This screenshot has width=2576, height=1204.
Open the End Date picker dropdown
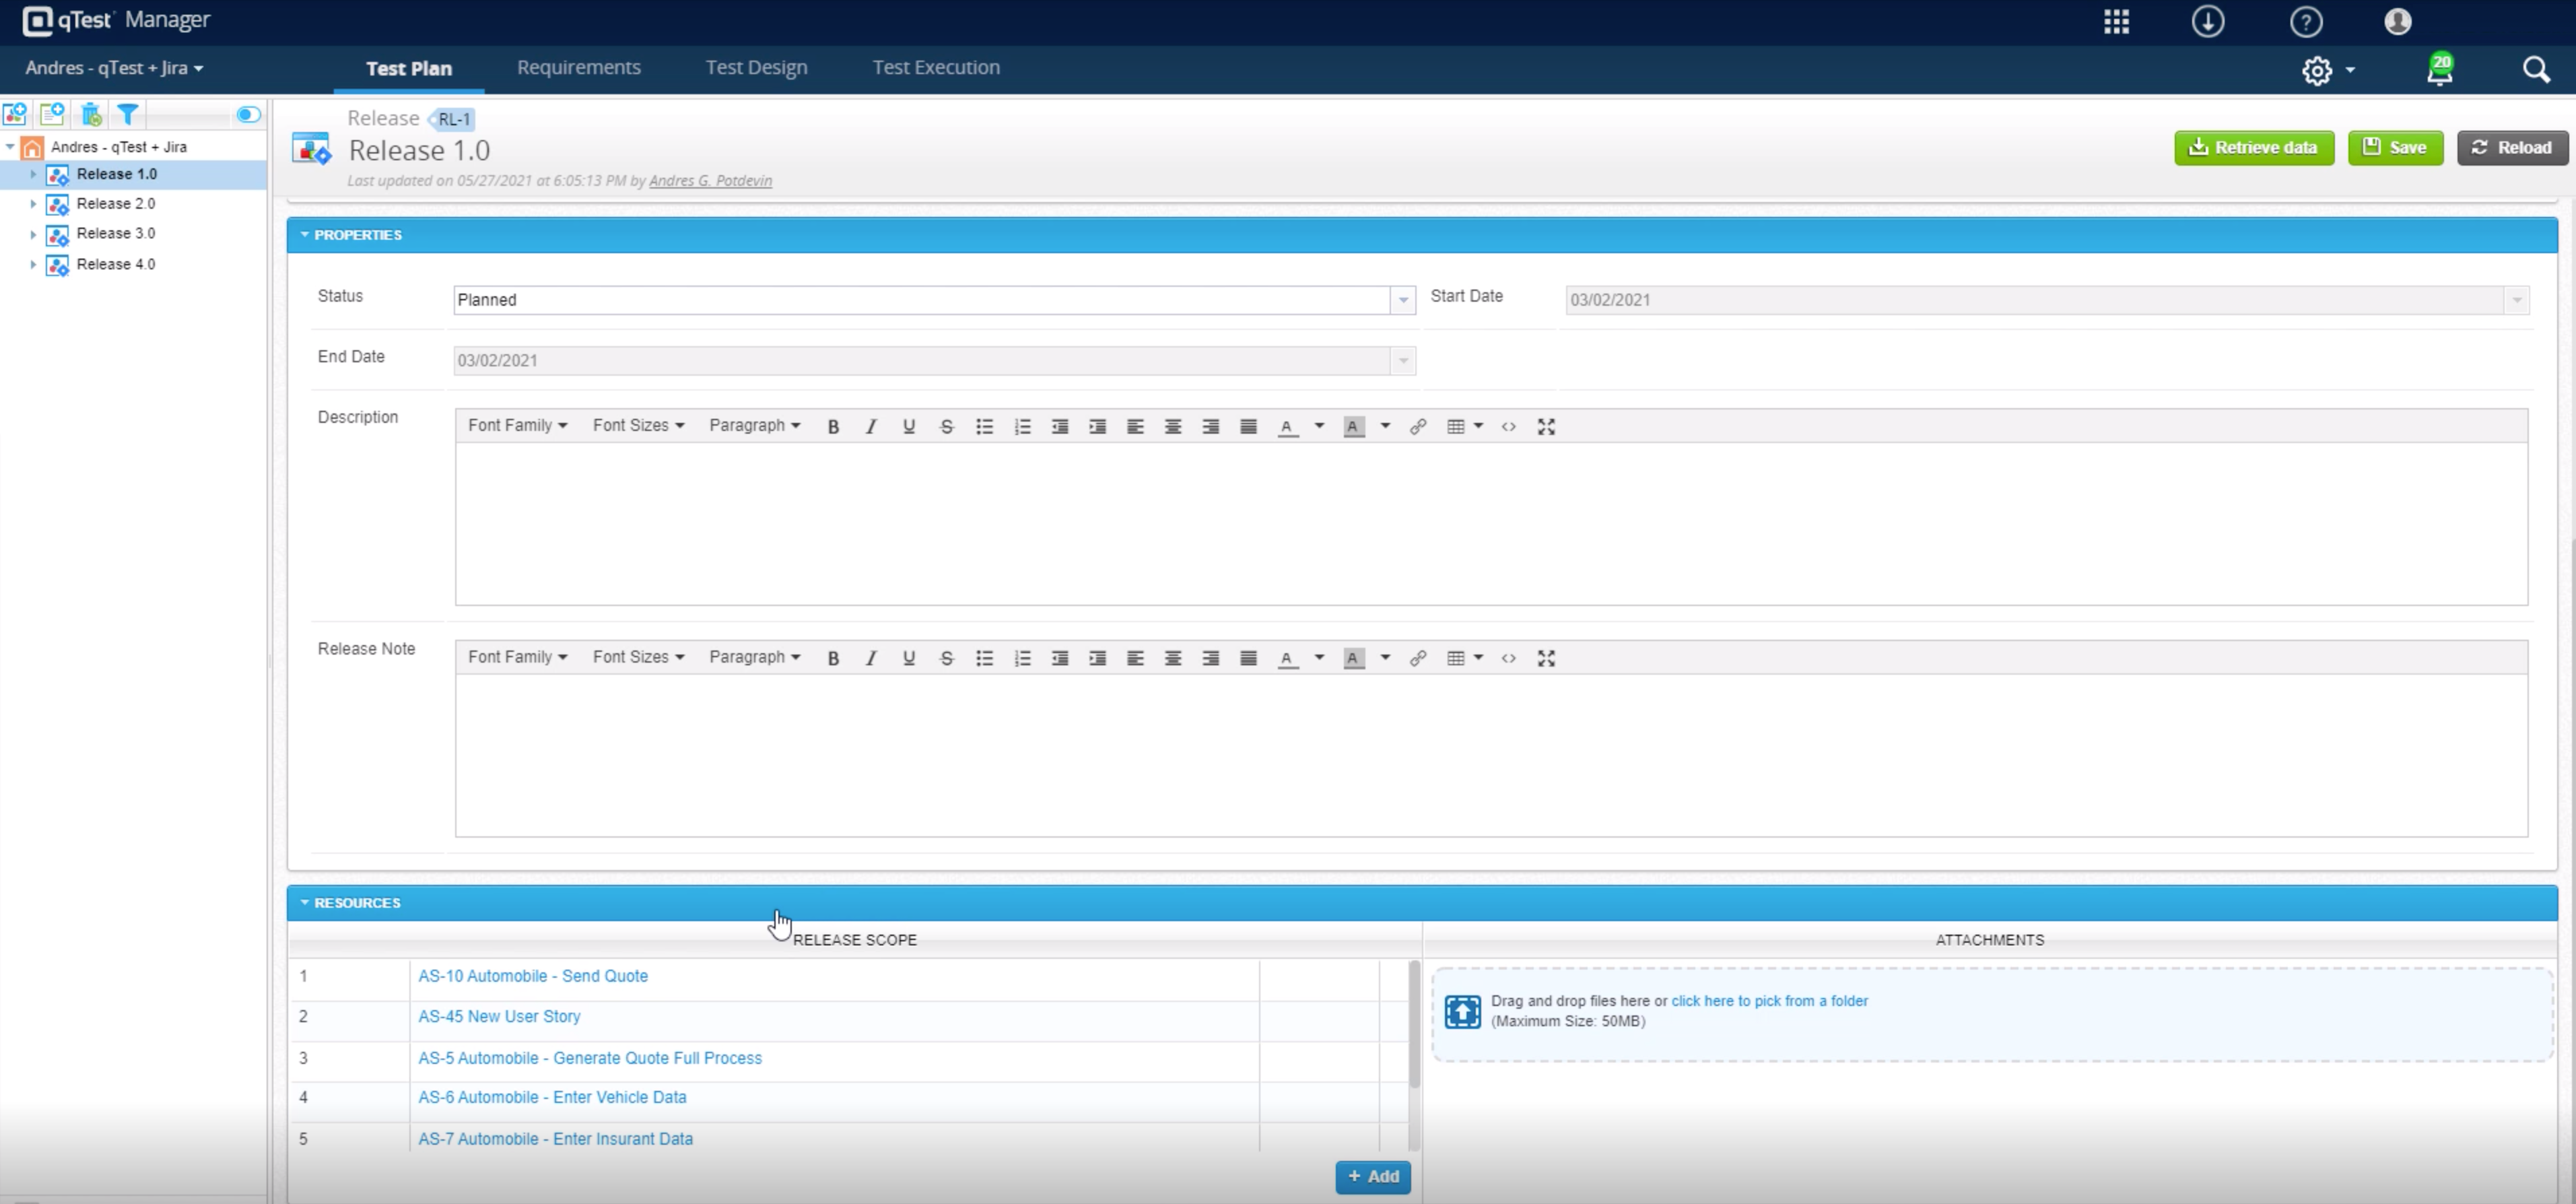[1402, 360]
